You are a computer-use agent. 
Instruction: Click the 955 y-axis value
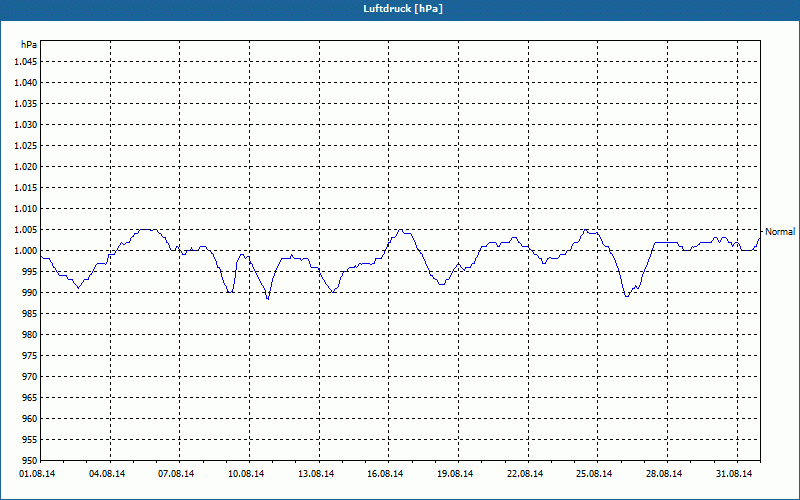point(31,440)
